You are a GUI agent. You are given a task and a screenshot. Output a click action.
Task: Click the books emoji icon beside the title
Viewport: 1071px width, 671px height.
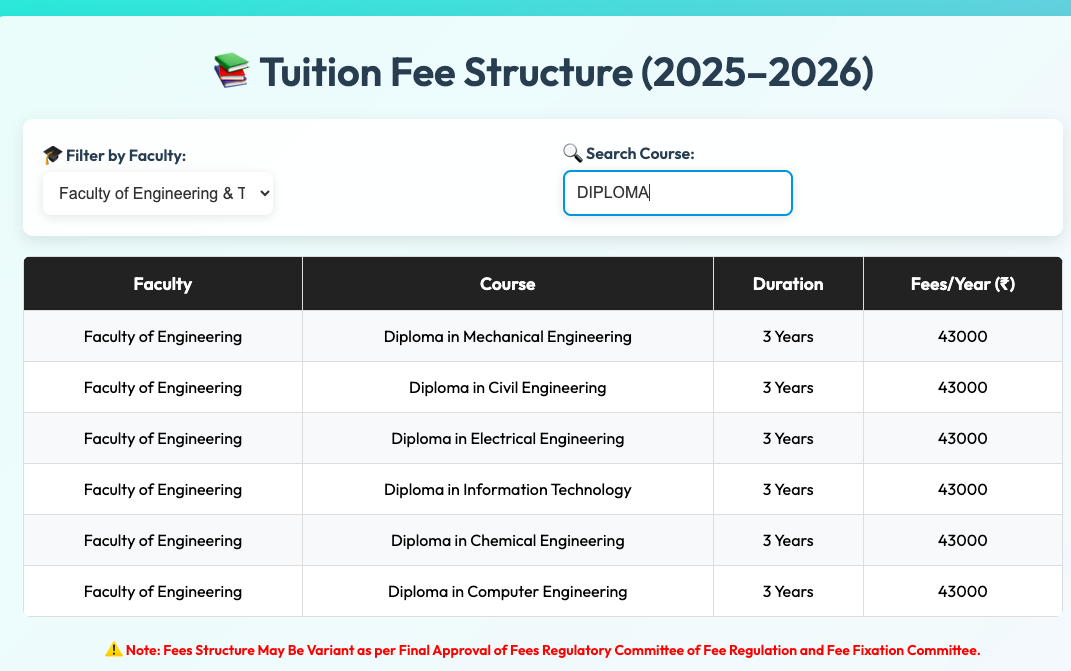click(232, 71)
